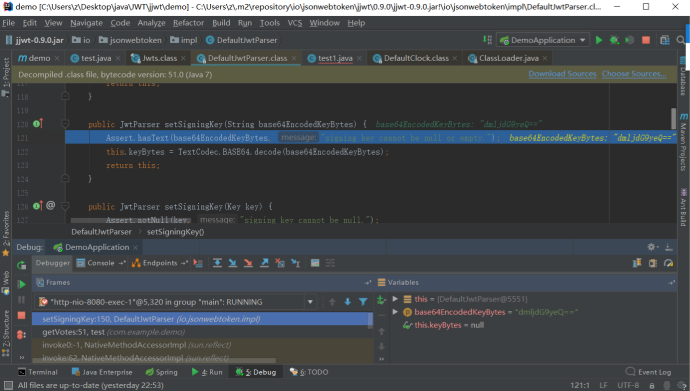Open the Endpoints tab in Debug panel
The image size is (690, 391).
pos(159,263)
